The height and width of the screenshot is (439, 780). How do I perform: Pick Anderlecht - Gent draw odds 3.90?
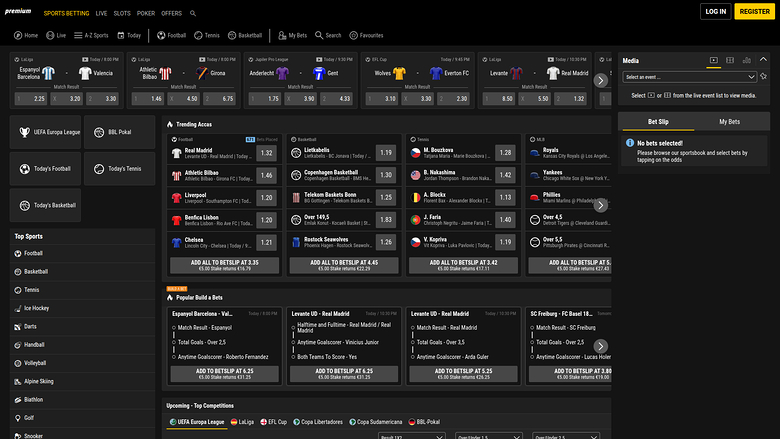(x=301, y=99)
